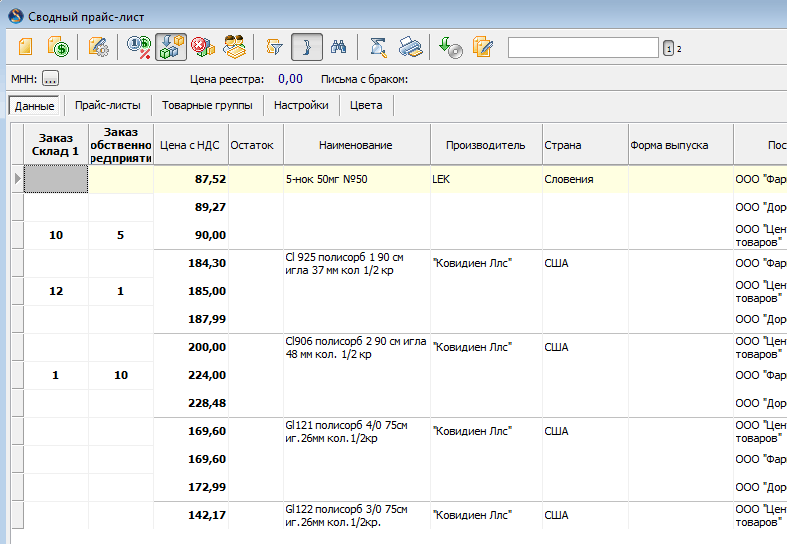The height and width of the screenshot is (544, 787).
Task: Select the price cell 187,99
Action: 191,320
